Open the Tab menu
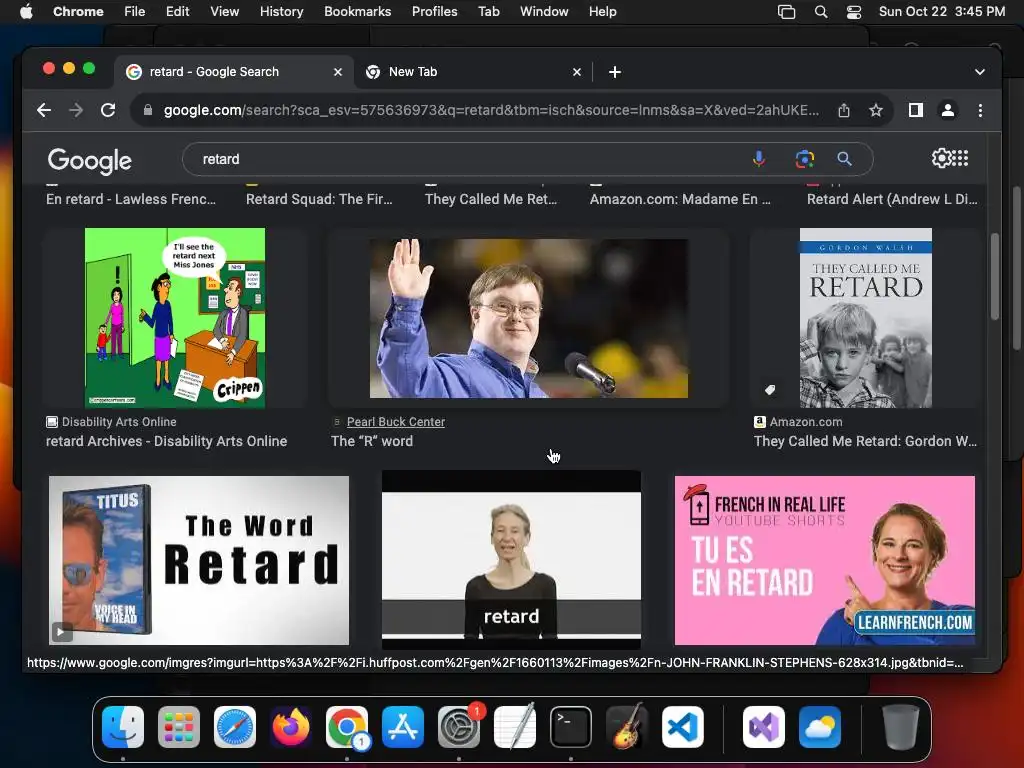Screen dimensions: 1024x768 488,12
